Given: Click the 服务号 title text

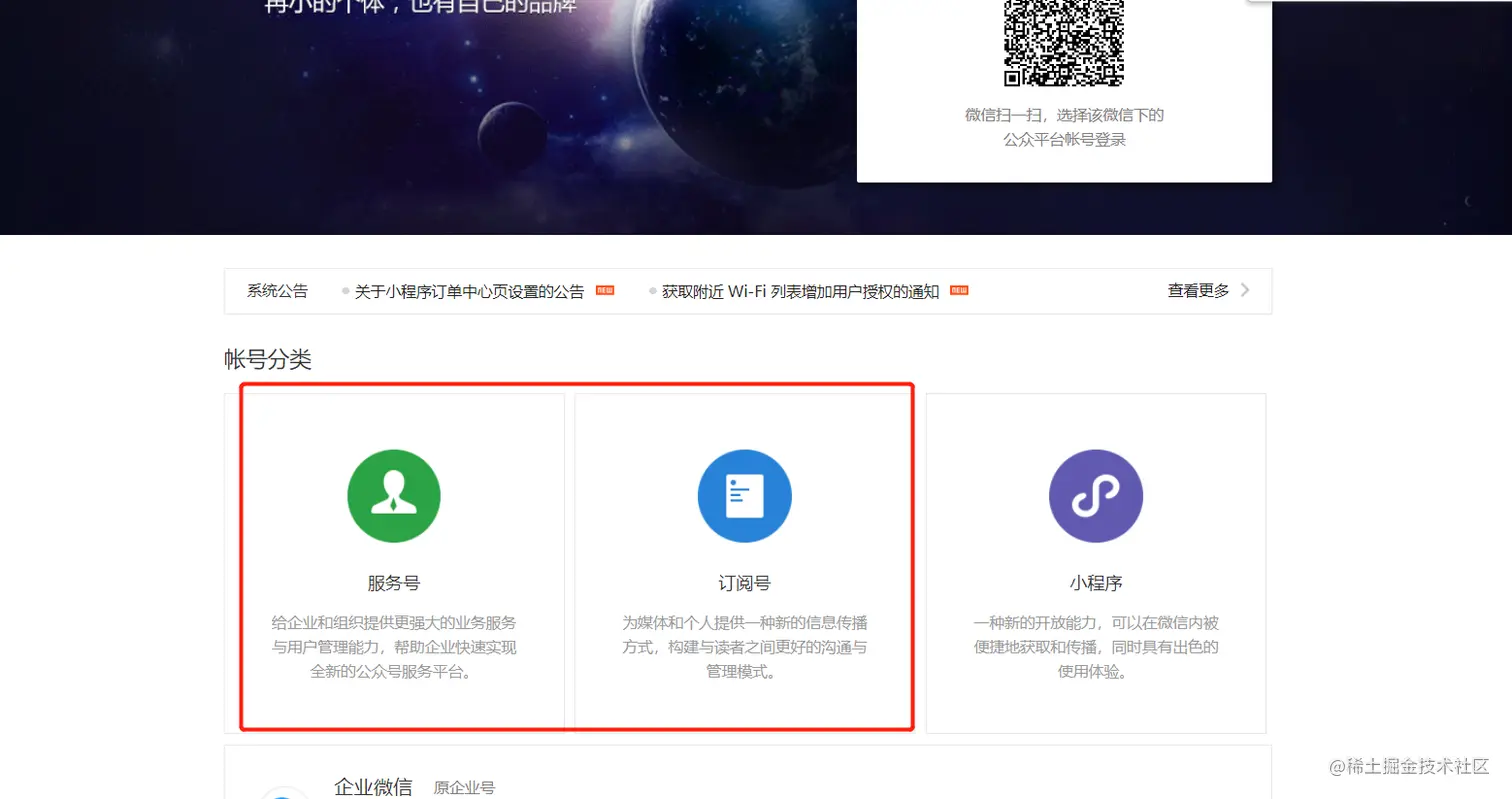Looking at the screenshot, I should 394,584.
